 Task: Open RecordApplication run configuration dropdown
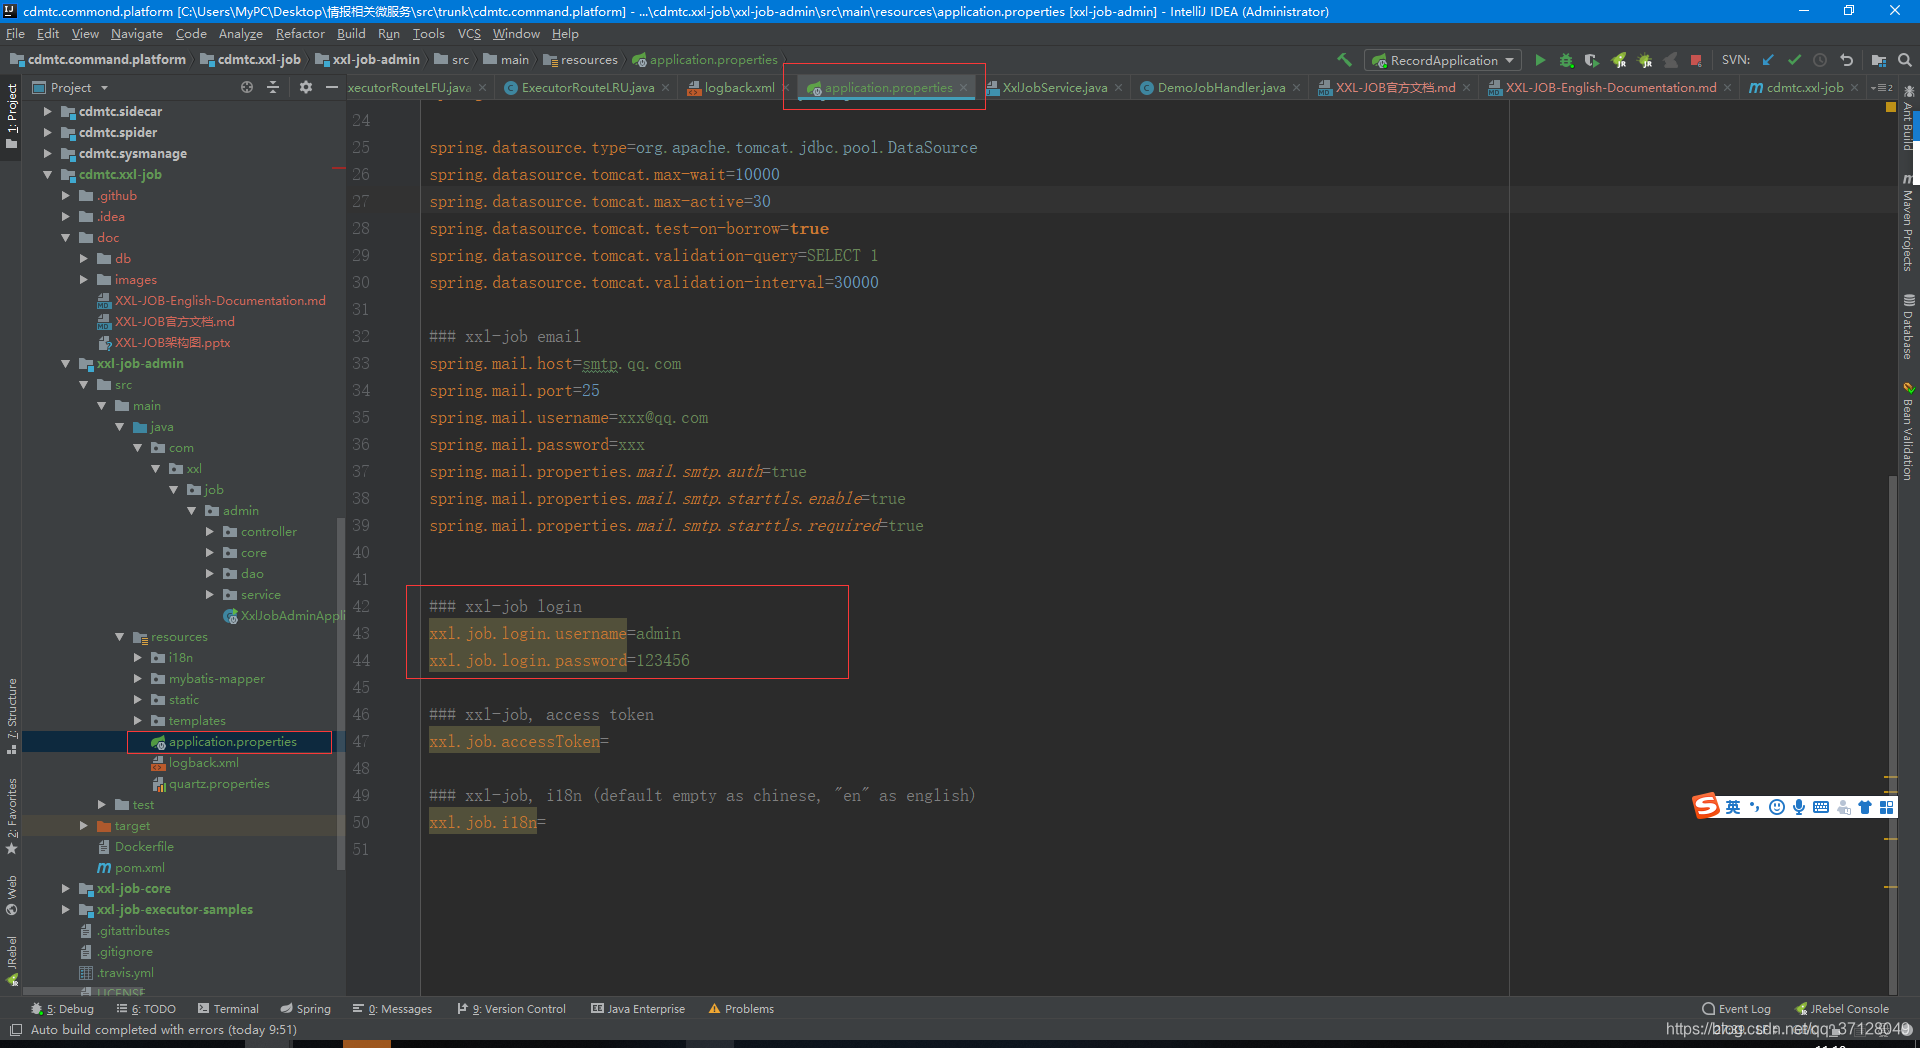[1443, 60]
